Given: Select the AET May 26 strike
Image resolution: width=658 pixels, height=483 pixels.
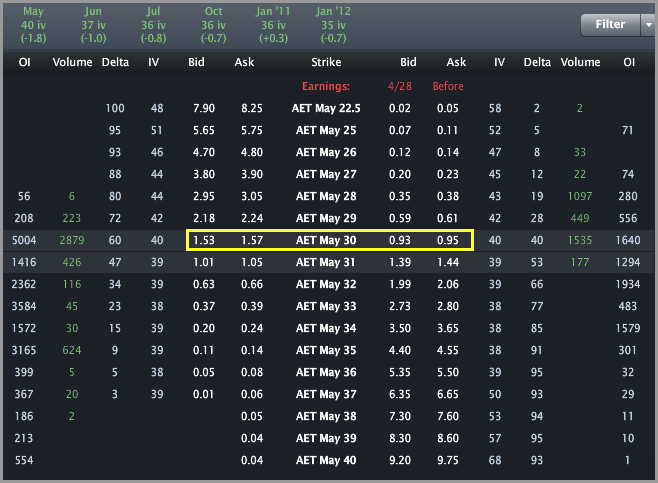Looking at the screenshot, I should (326, 152).
